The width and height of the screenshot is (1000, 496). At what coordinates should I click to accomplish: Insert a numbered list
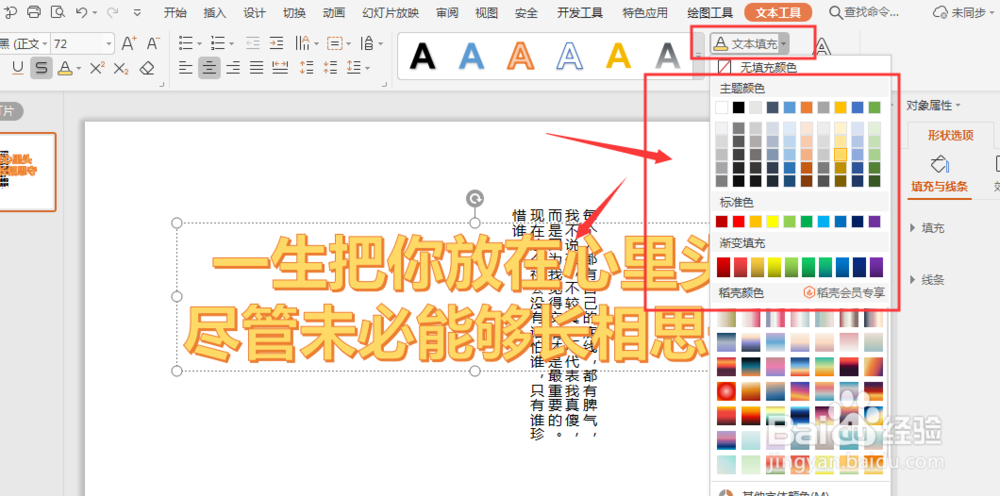point(218,43)
